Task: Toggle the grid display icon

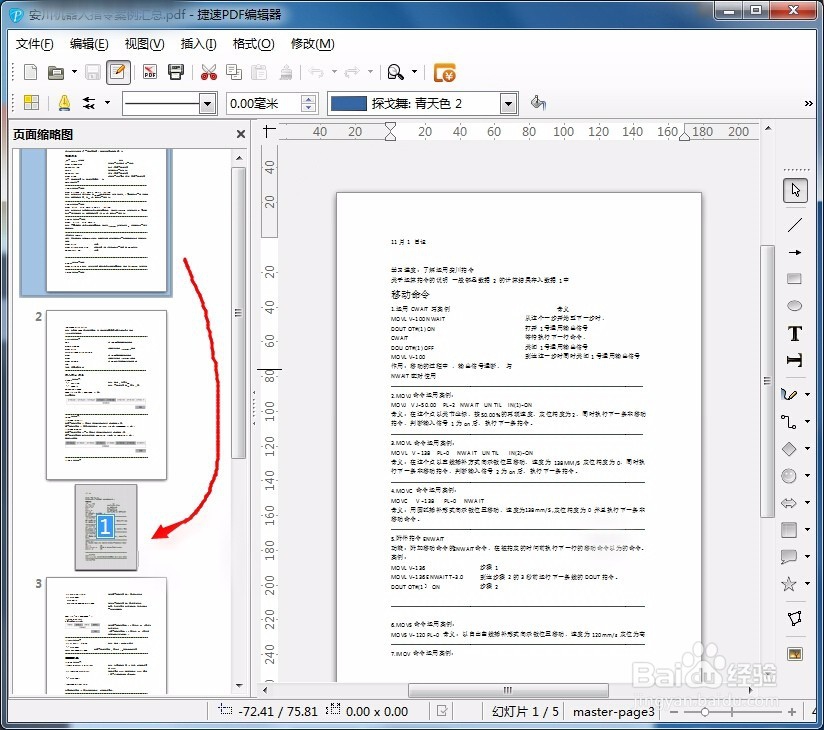Action: [x=32, y=102]
